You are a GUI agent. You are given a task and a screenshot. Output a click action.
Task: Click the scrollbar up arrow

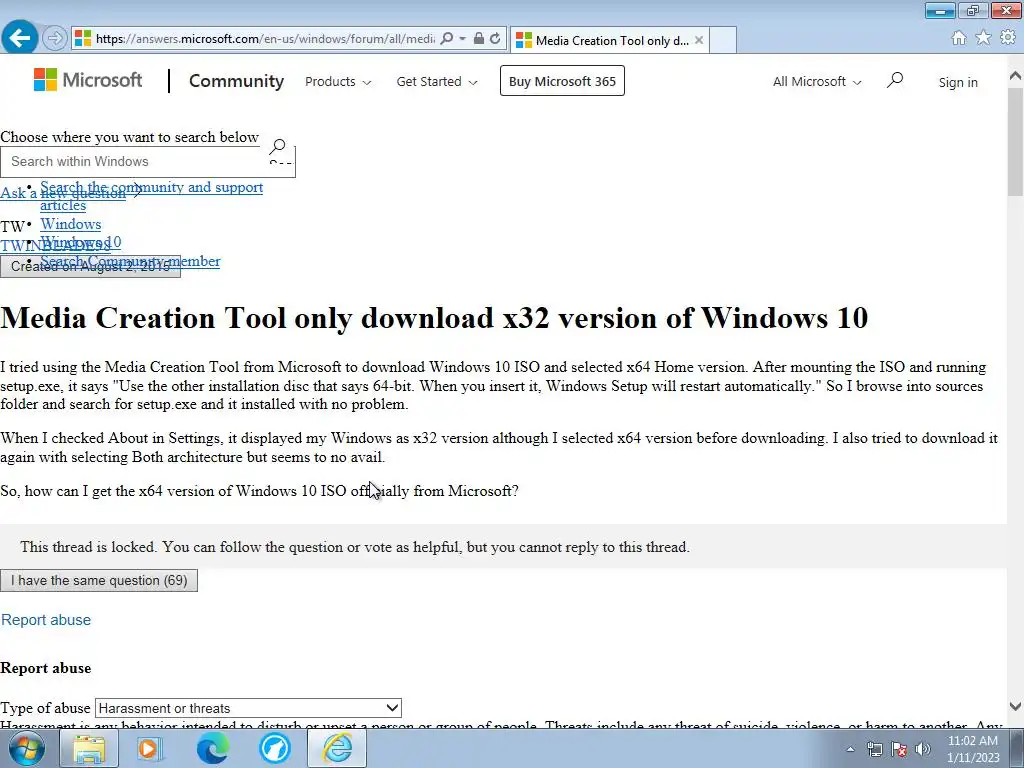coord(1015,76)
